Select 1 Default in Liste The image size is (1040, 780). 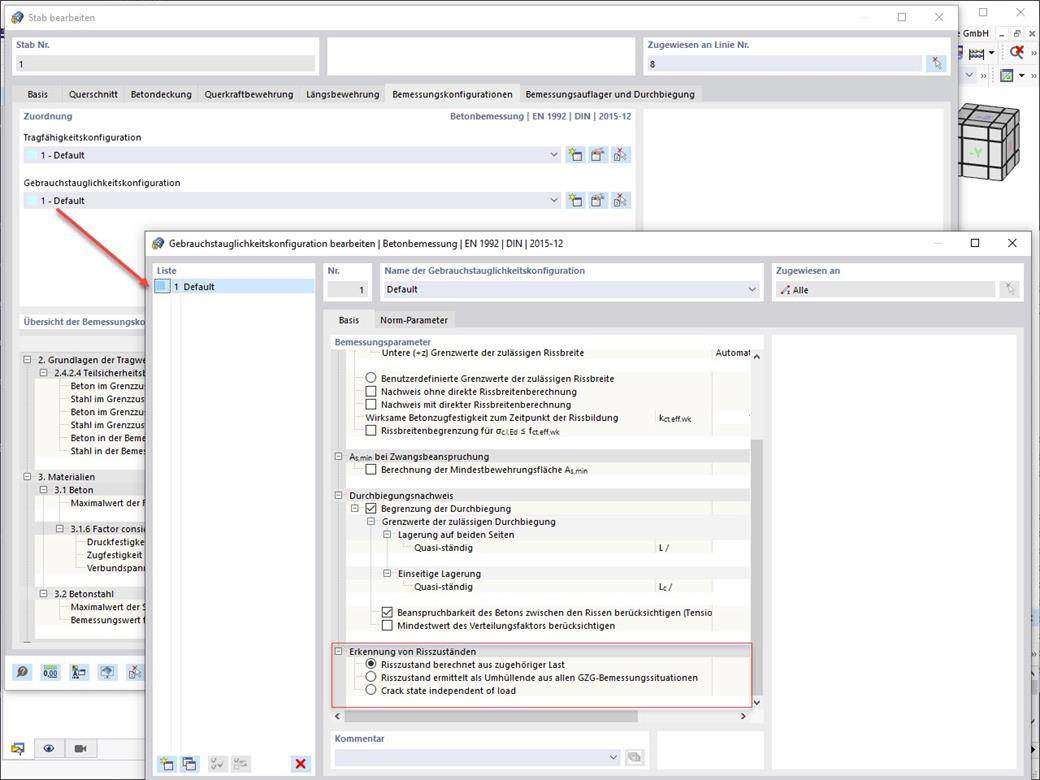[233, 287]
